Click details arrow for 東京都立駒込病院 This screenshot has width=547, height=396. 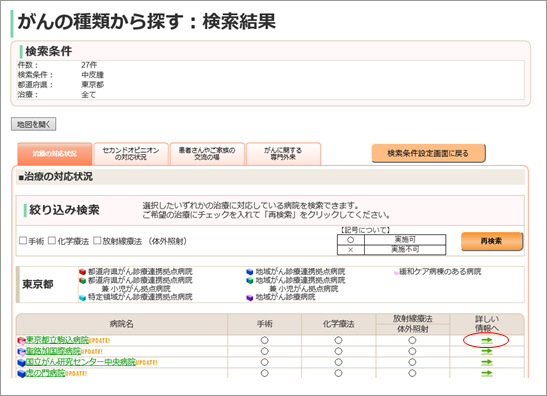coord(487,340)
